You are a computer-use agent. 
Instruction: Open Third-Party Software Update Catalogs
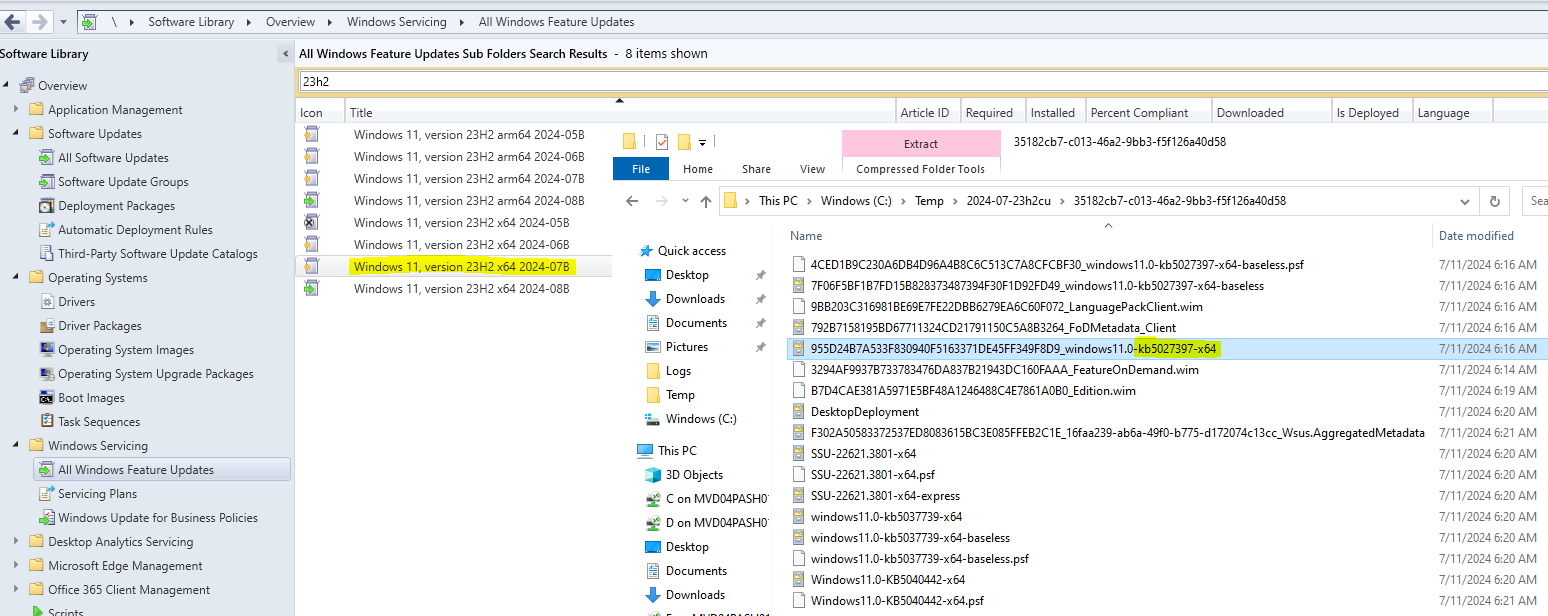(158, 254)
